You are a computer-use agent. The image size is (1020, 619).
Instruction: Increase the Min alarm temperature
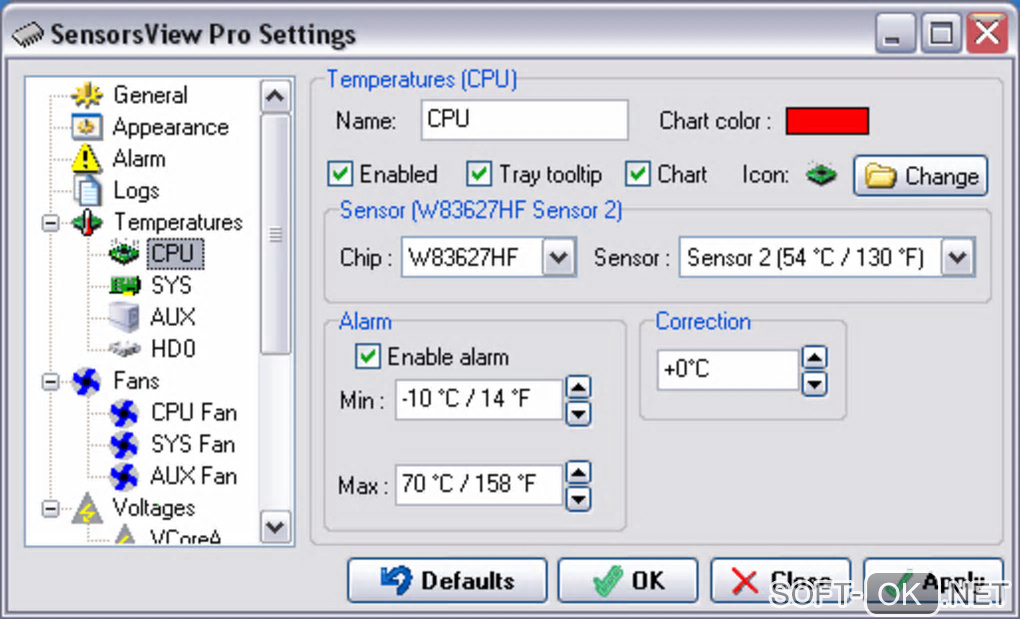coord(578,388)
